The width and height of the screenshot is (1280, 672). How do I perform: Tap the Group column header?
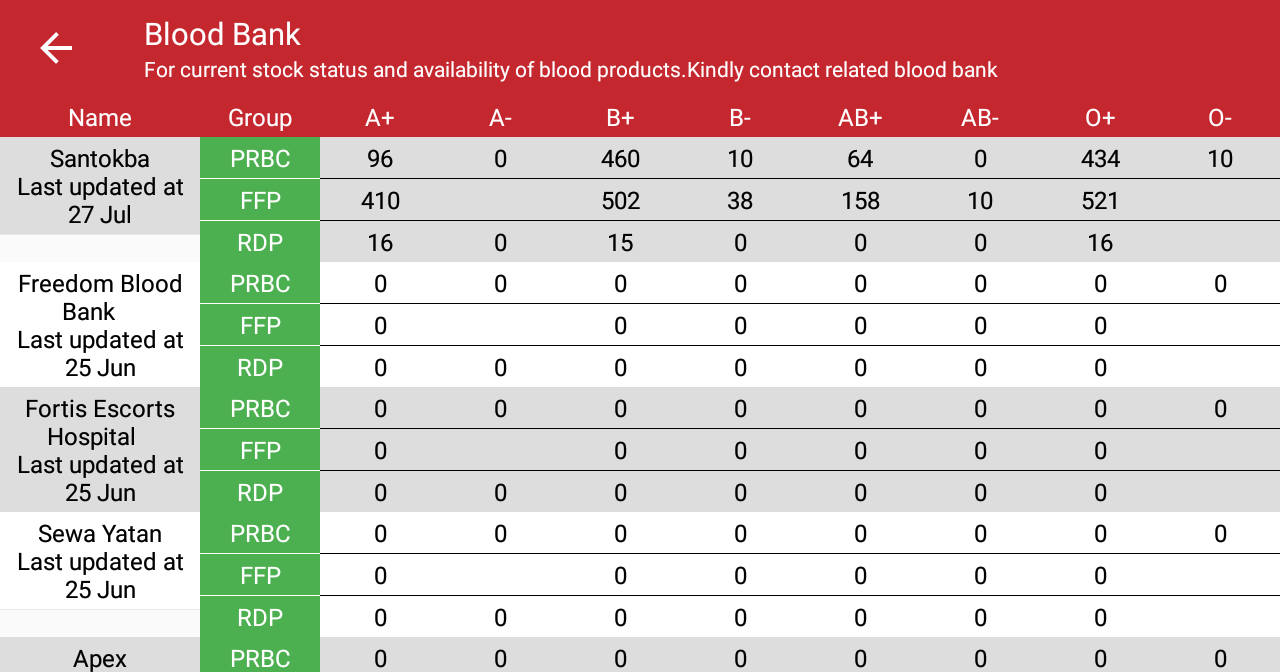pyautogui.click(x=260, y=118)
